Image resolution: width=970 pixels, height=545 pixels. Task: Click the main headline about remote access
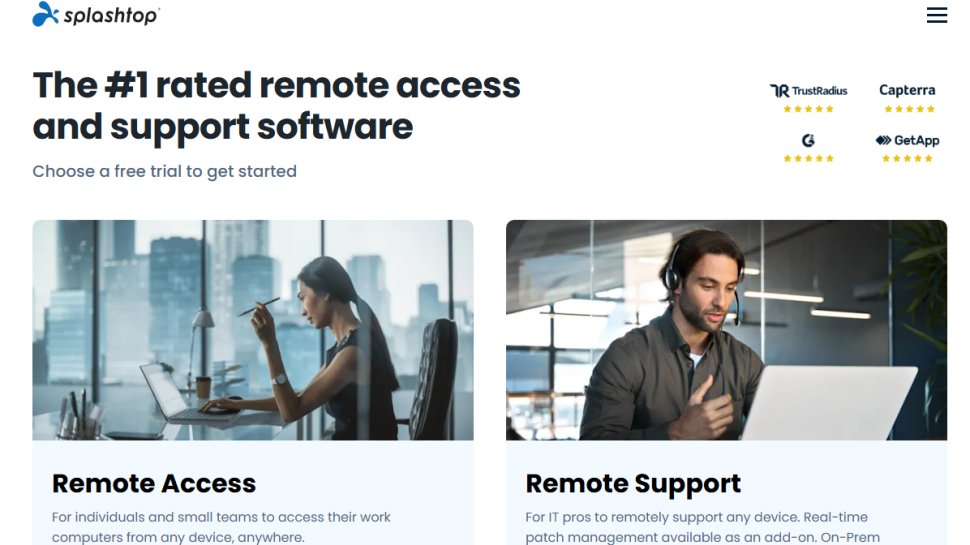(x=277, y=106)
